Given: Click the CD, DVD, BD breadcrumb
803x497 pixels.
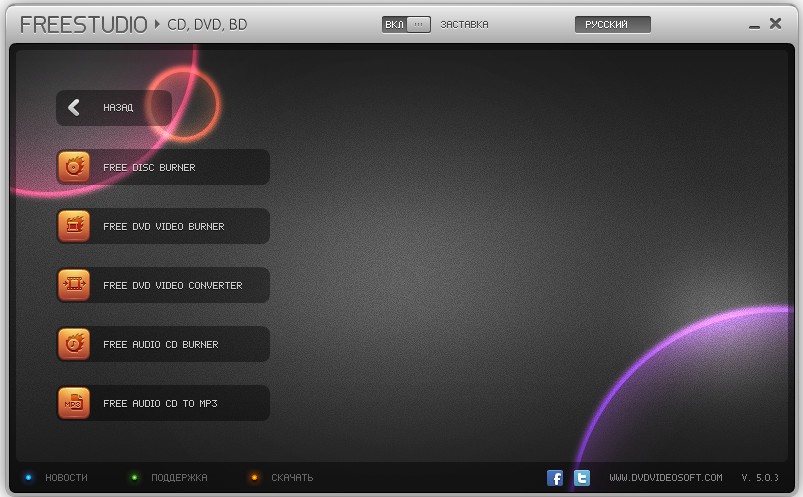Looking at the screenshot, I should coord(207,25).
